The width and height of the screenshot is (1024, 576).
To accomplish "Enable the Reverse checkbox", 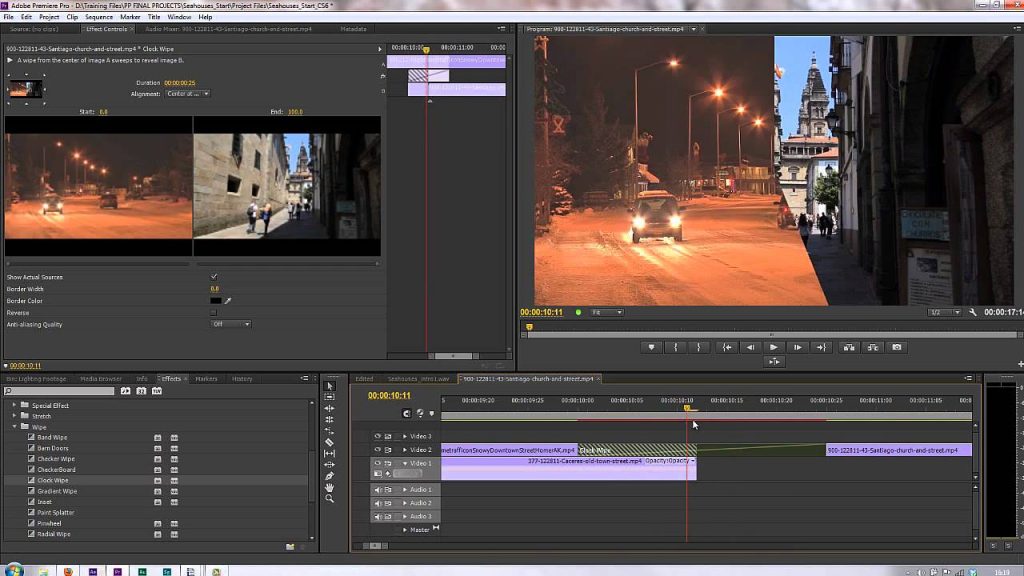I will [214, 312].
